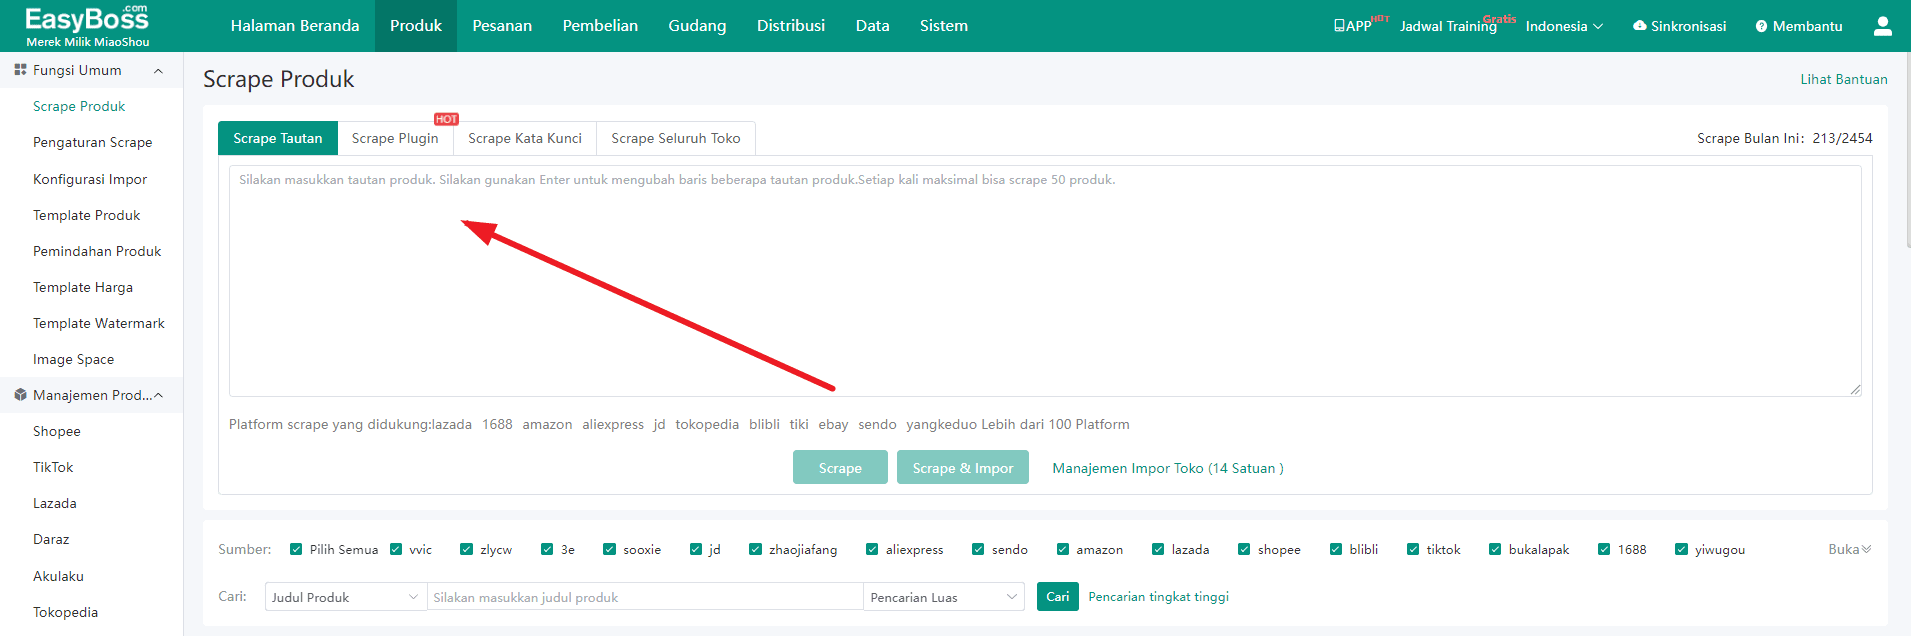Open Template Watermark in sidebar
The image size is (1911, 636).
tap(99, 323)
